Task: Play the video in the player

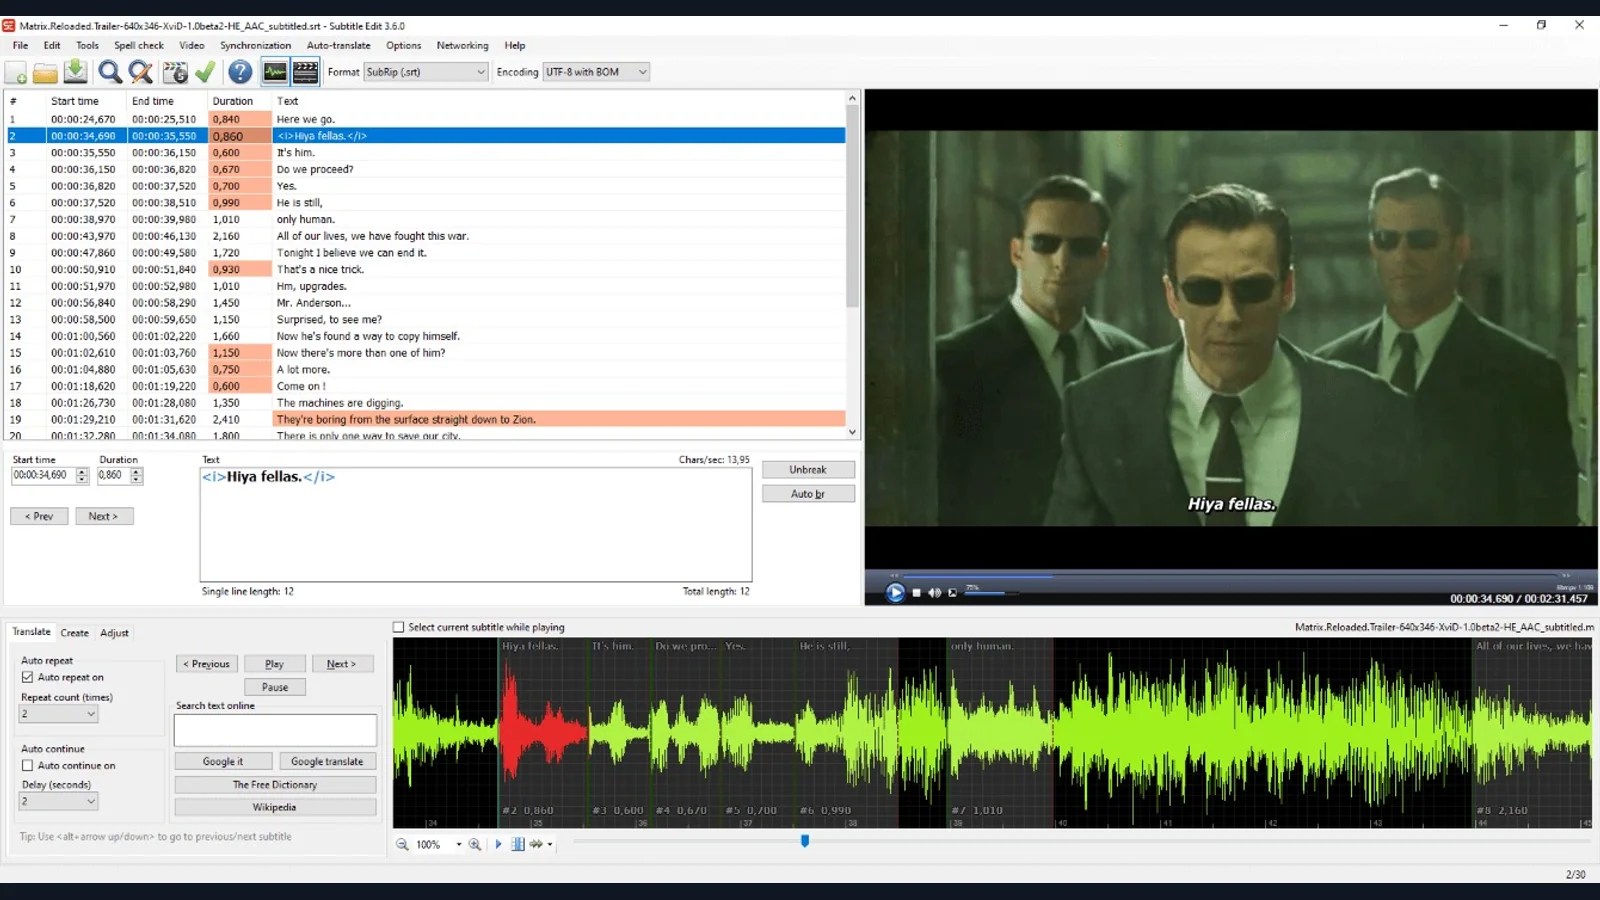Action: coord(895,593)
